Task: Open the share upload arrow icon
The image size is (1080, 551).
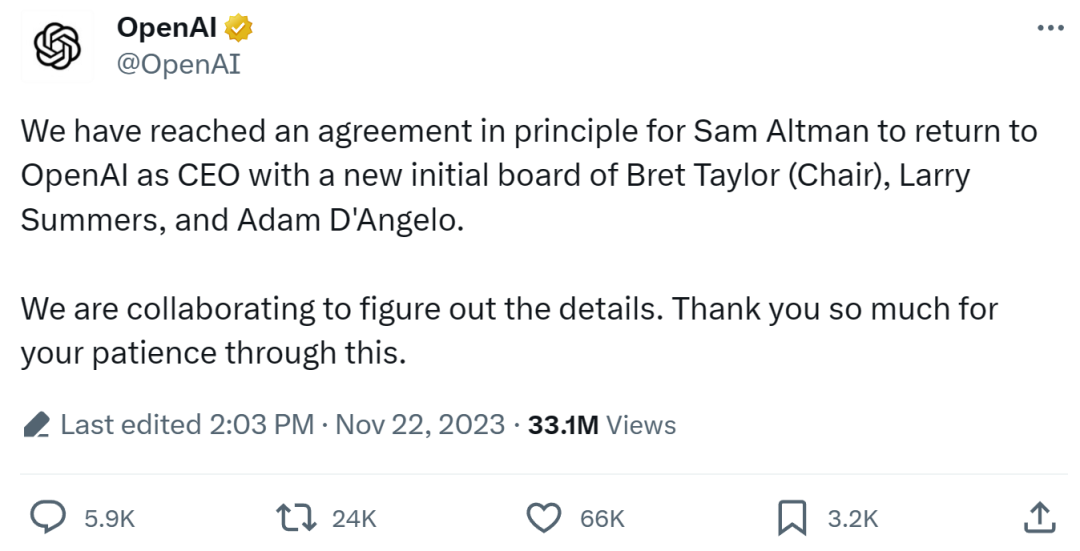Action: 1039,517
